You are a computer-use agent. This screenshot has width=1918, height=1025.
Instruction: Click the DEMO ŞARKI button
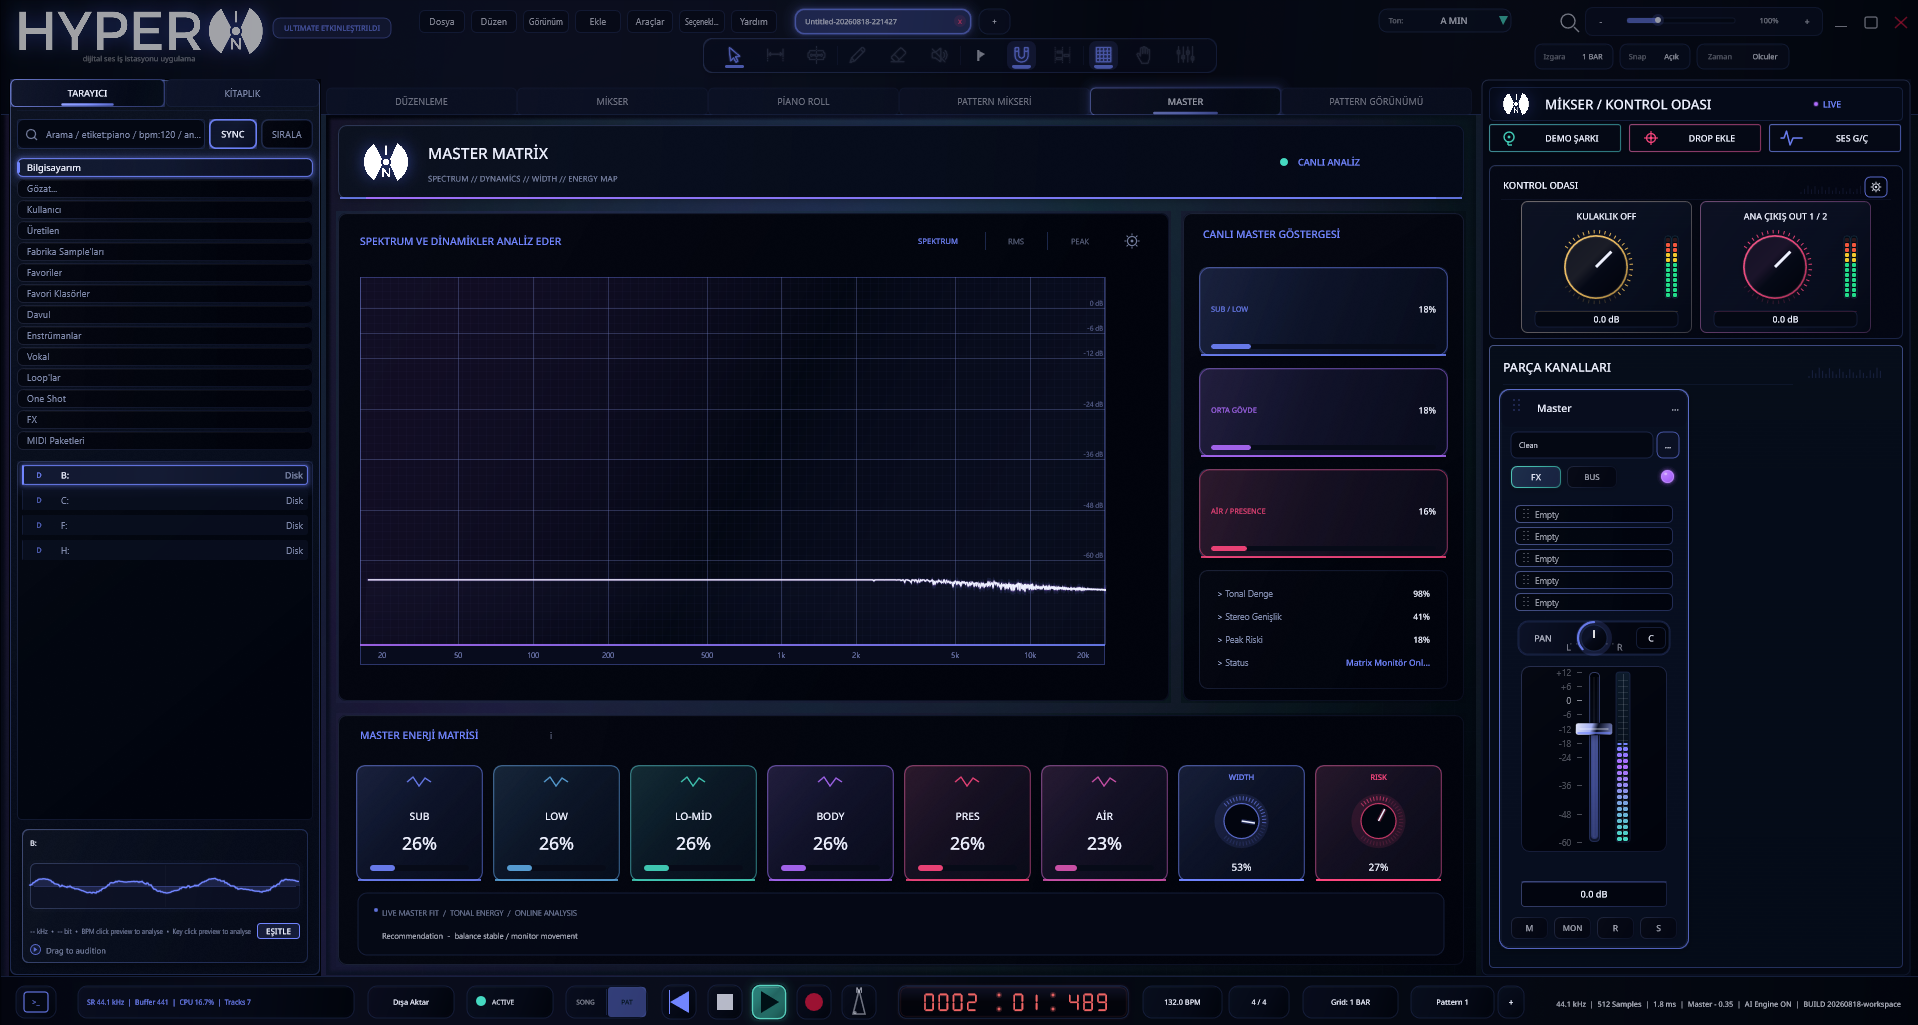(x=1555, y=139)
